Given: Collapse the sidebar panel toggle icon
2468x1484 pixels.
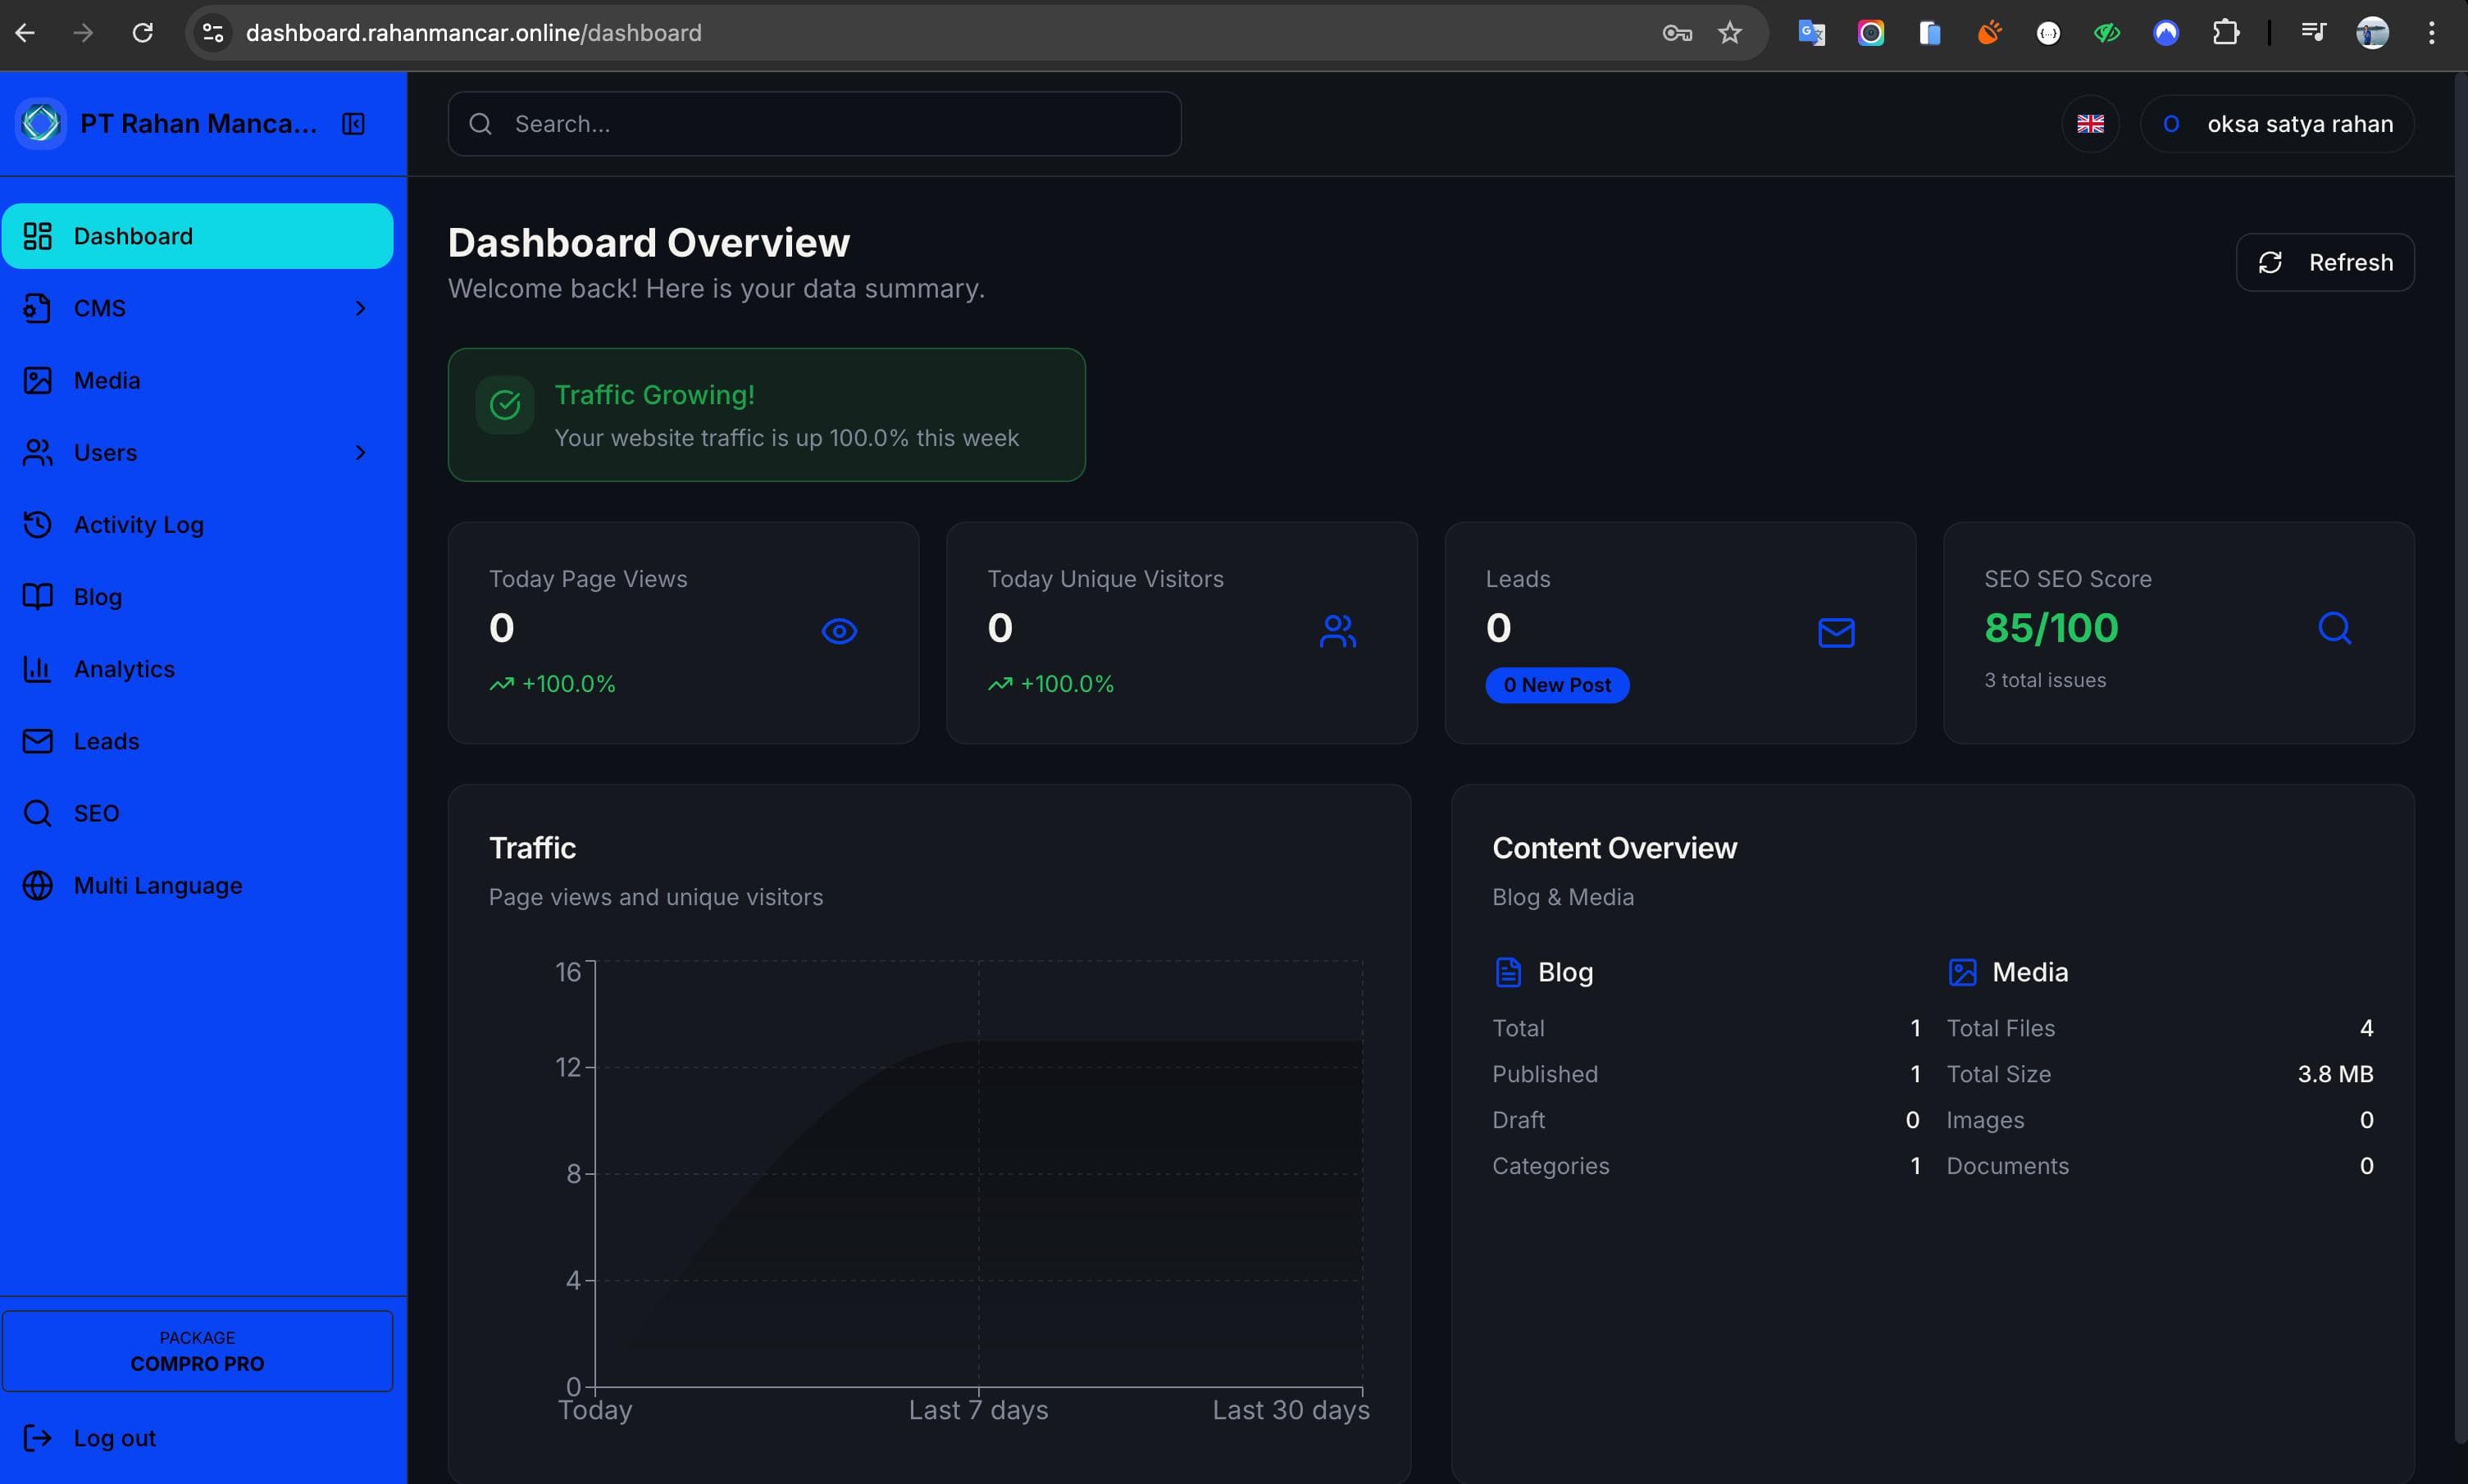Looking at the screenshot, I should [x=353, y=124].
